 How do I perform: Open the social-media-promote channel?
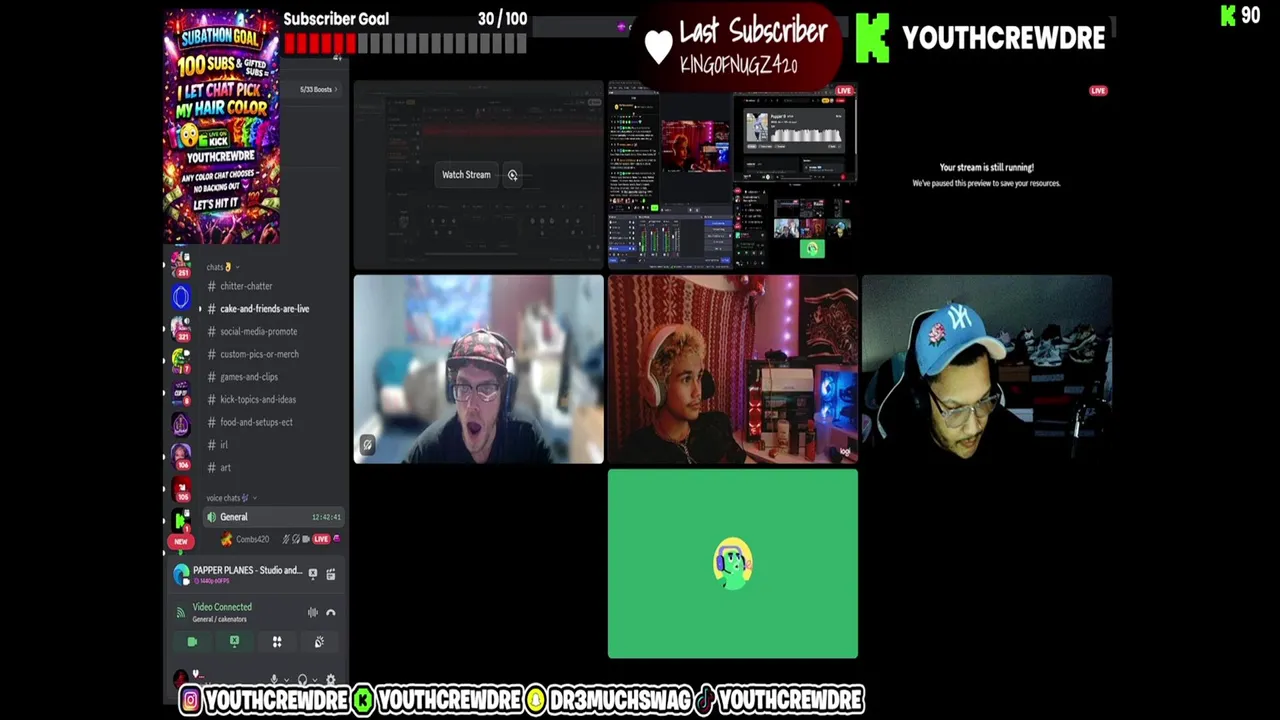pyautogui.click(x=258, y=331)
